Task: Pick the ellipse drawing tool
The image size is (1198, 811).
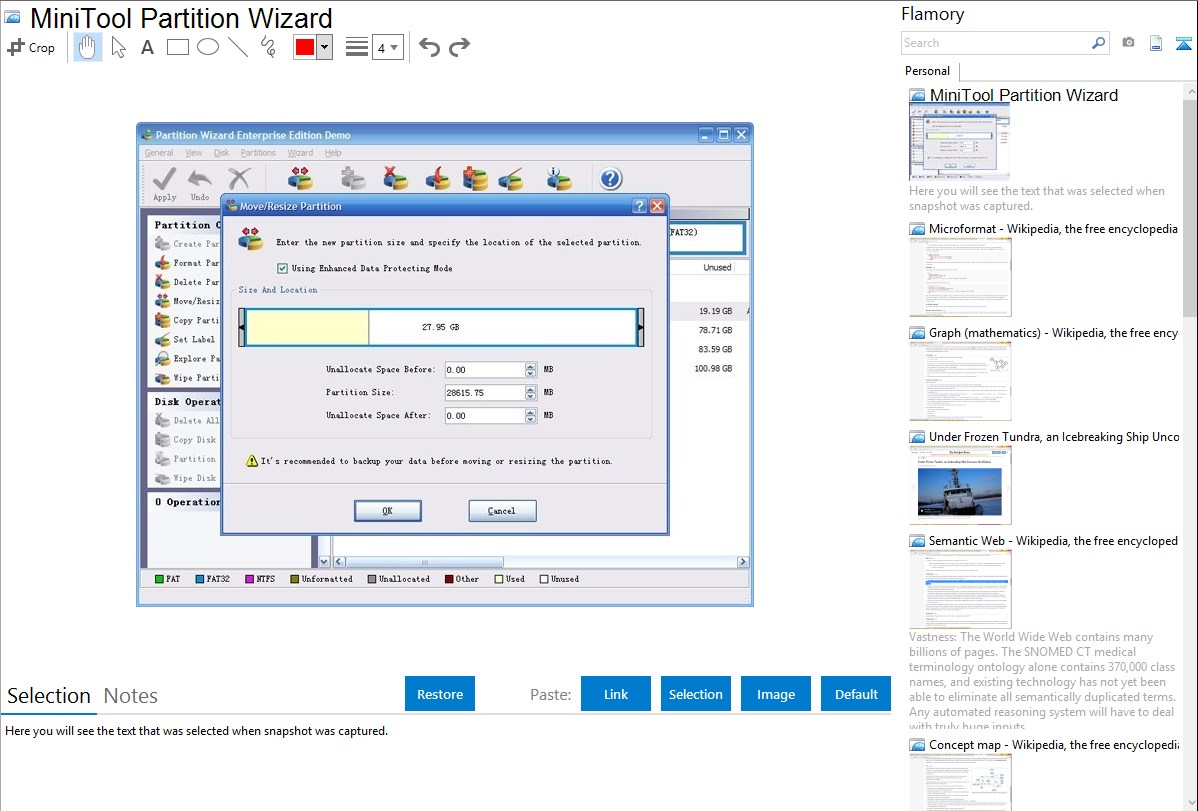Action: [208, 47]
